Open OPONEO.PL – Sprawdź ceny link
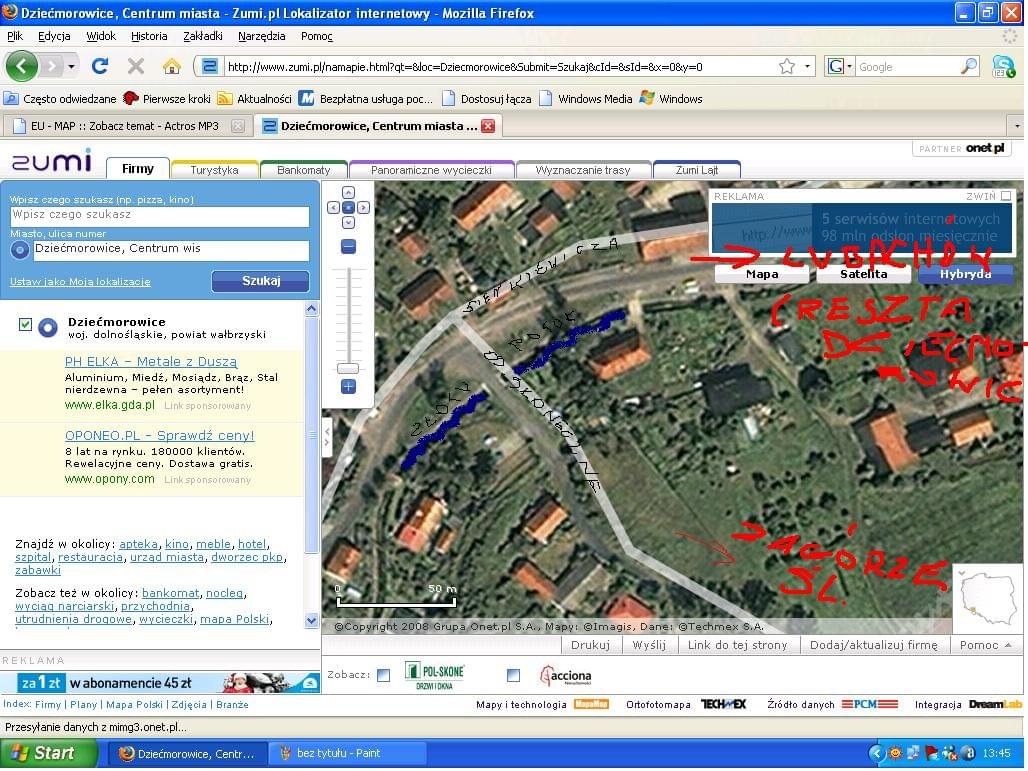Image resolution: width=1028 pixels, height=771 pixels. (x=159, y=435)
